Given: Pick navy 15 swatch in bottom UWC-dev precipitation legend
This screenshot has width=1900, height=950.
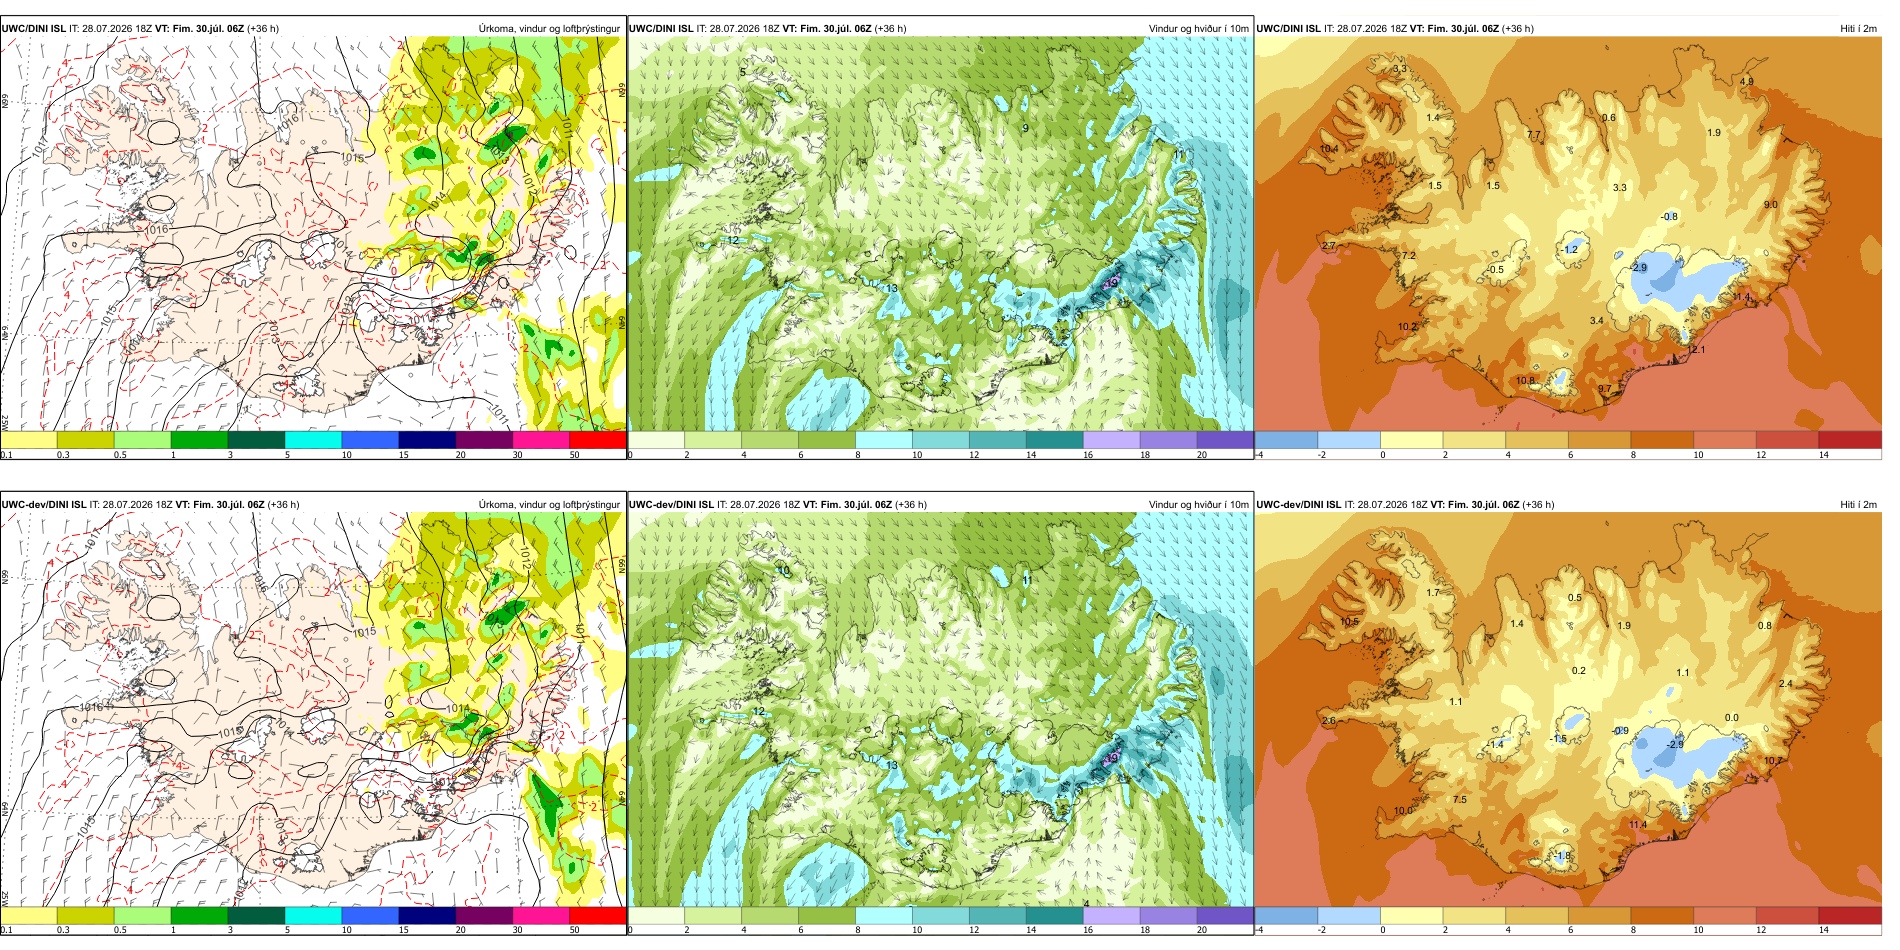Looking at the screenshot, I should [x=427, y=916].
